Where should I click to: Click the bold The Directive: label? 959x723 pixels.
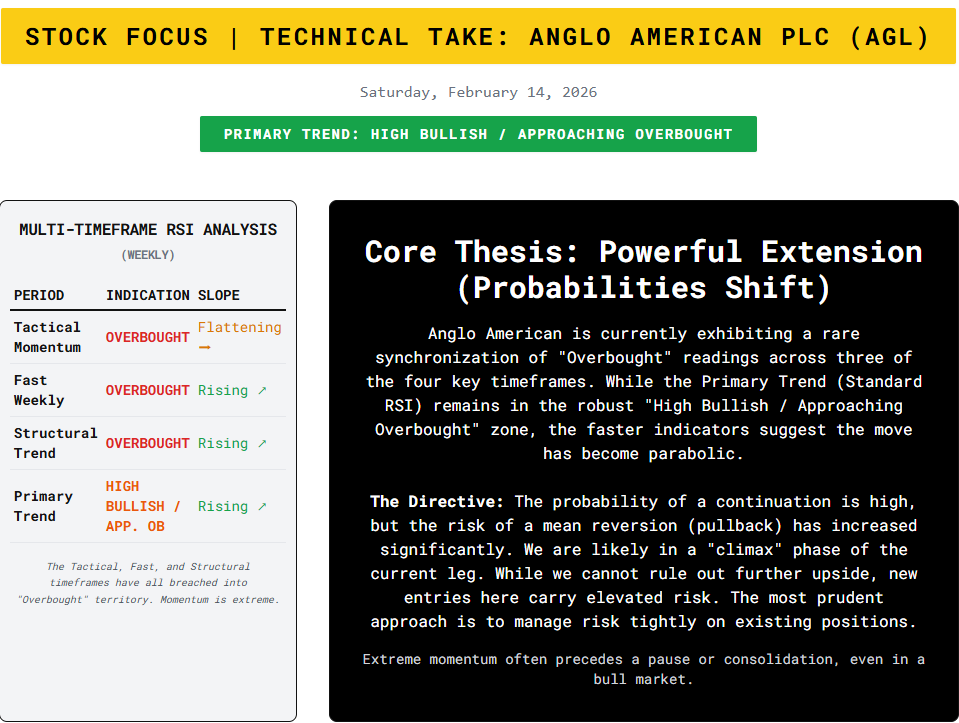click(x=437, y=502)
